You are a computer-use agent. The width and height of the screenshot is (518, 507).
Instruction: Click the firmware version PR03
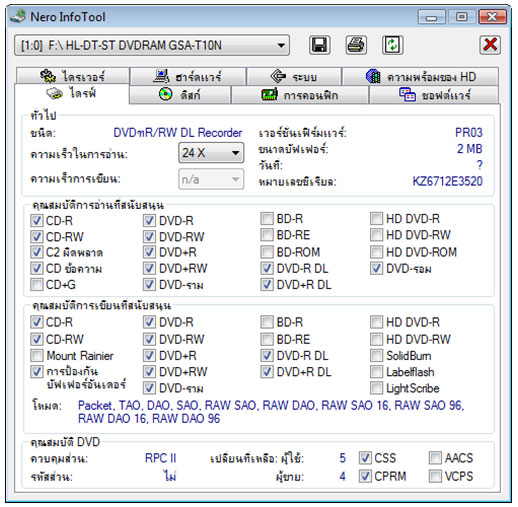tap(469, 133)
